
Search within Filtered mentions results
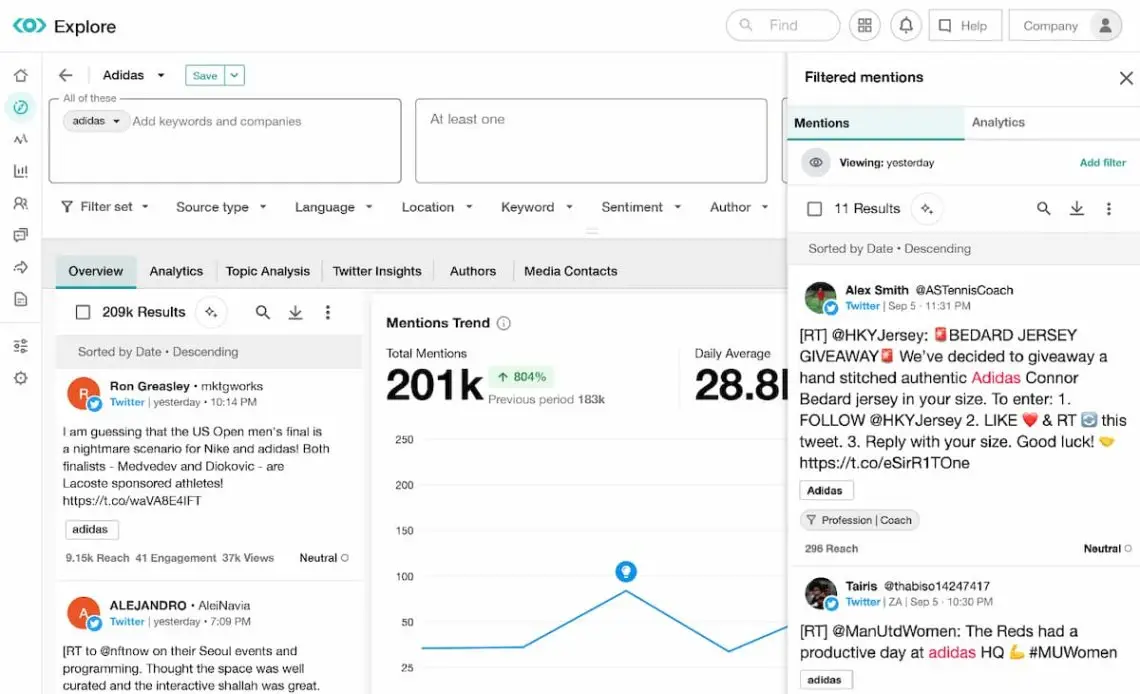tap(1043, 208)
